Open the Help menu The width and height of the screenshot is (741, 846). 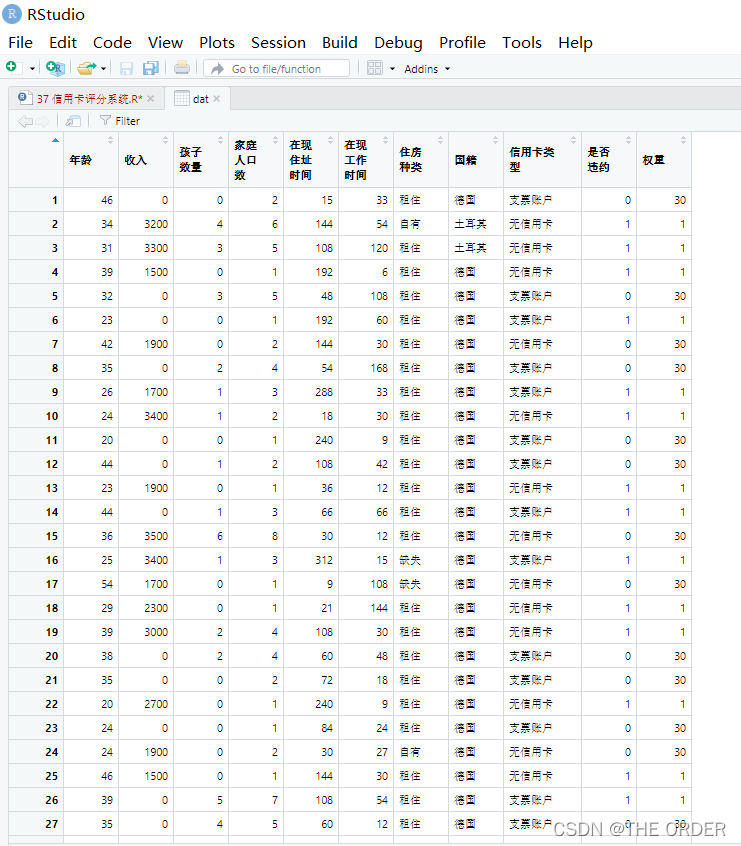pyautogui.click(x=575, y=43)
